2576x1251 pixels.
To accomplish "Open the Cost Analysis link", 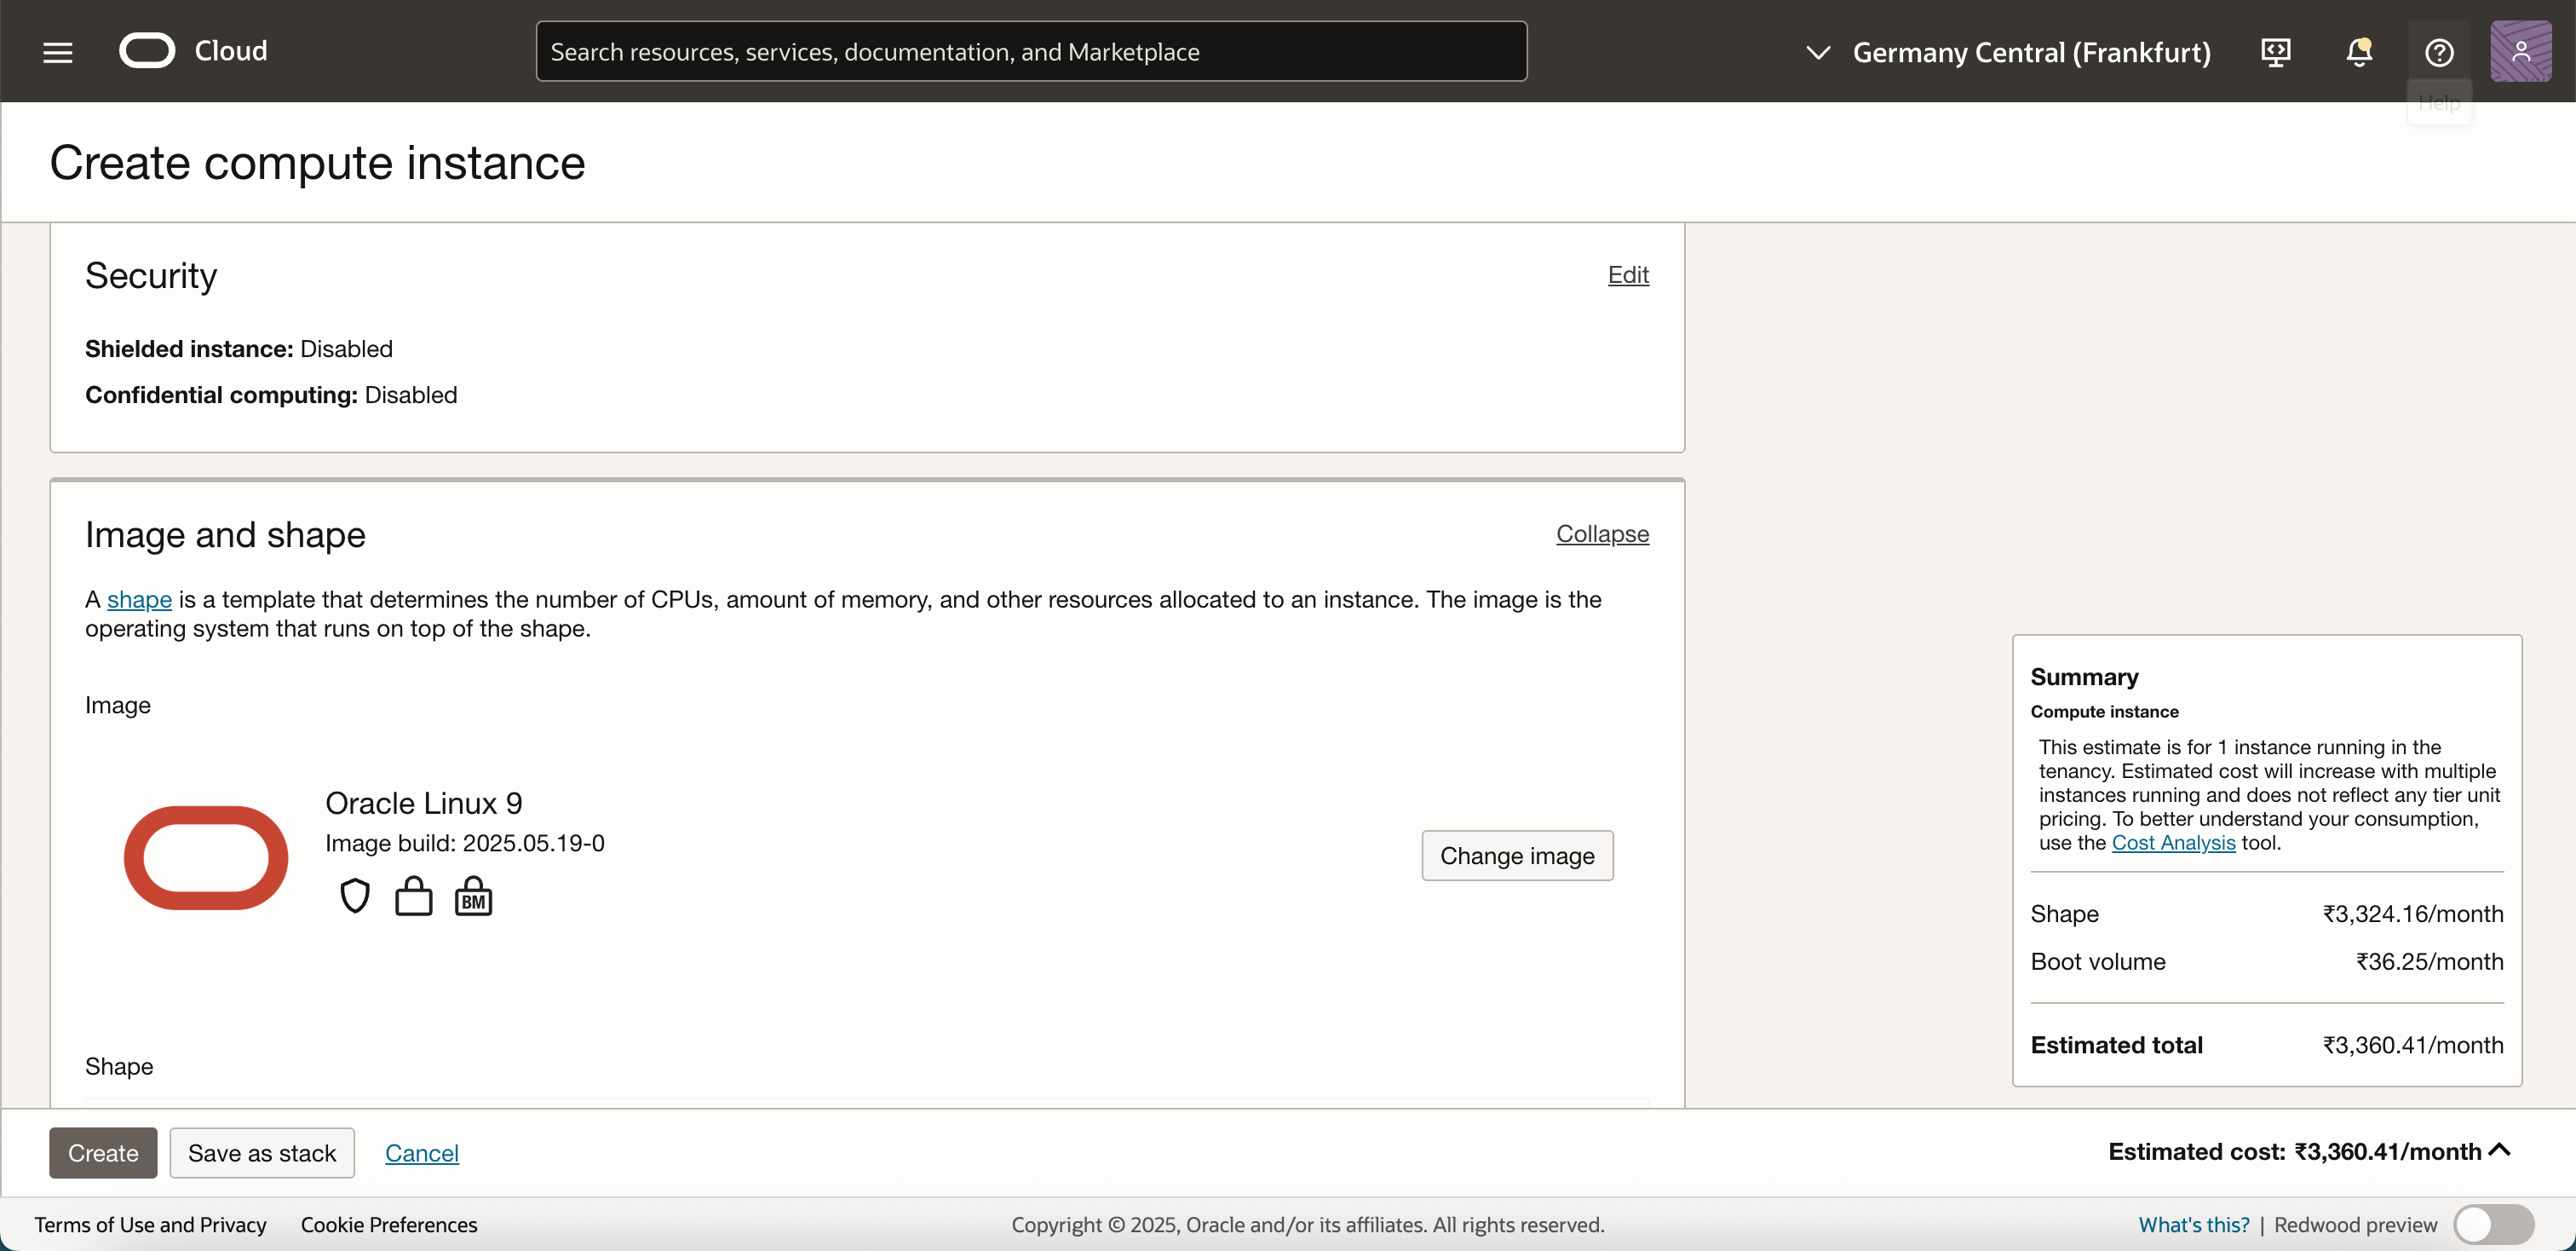I will pyautogui.click(x=2173, y=842).
